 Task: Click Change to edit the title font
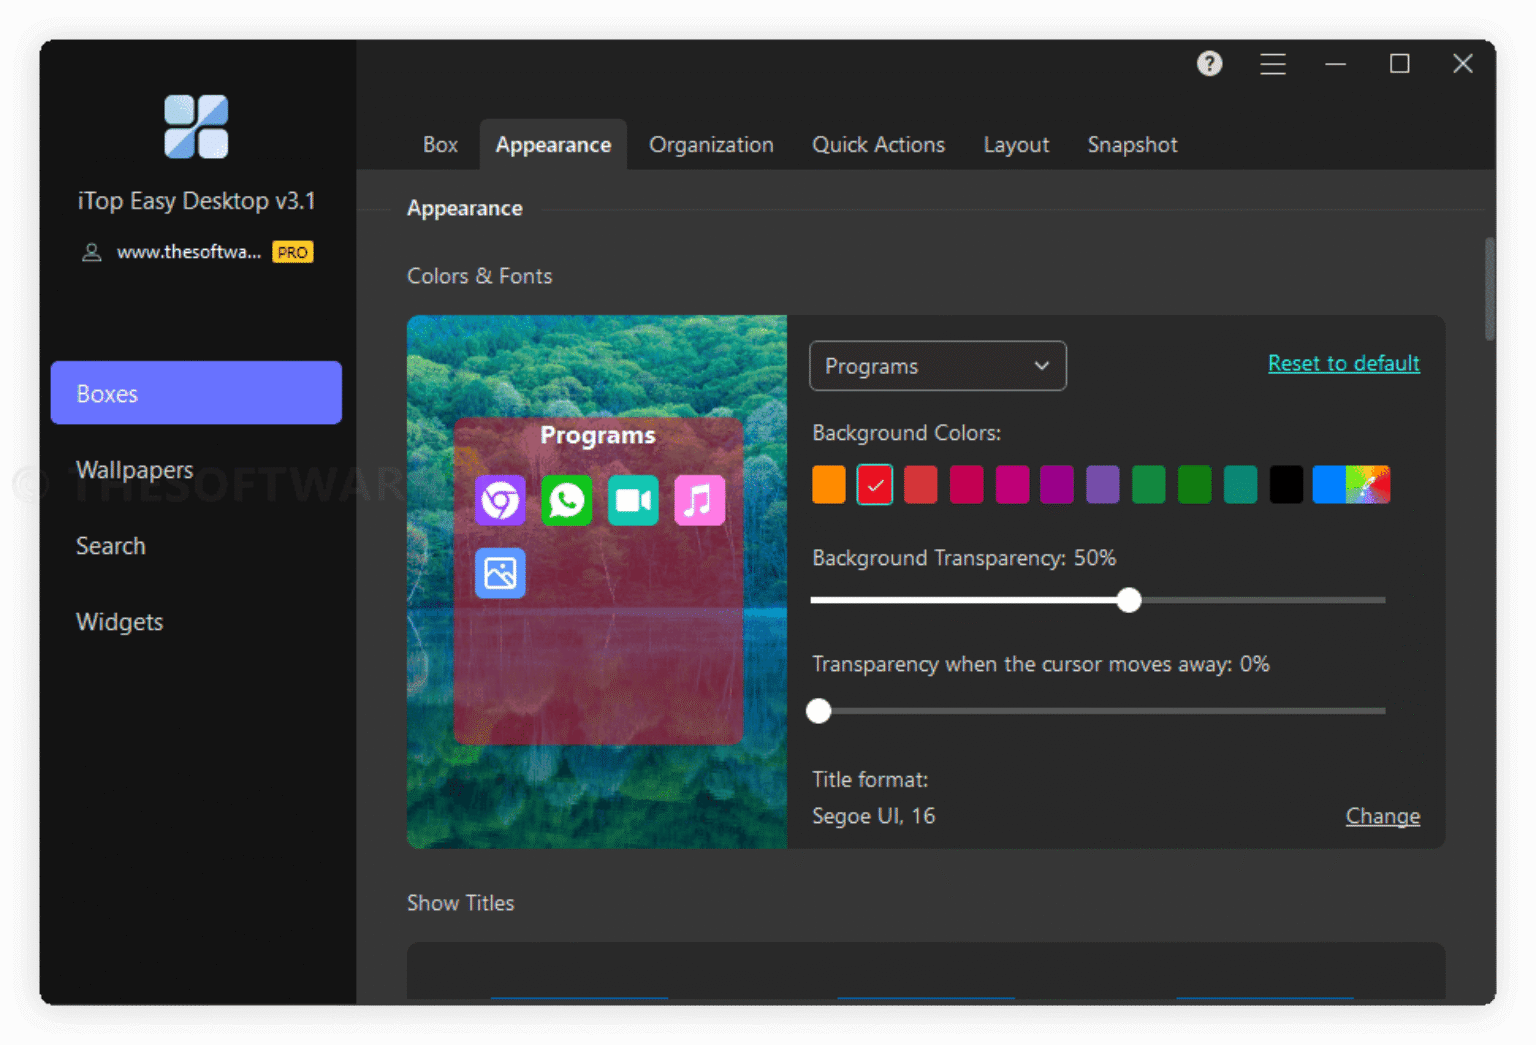[1382, 816]
